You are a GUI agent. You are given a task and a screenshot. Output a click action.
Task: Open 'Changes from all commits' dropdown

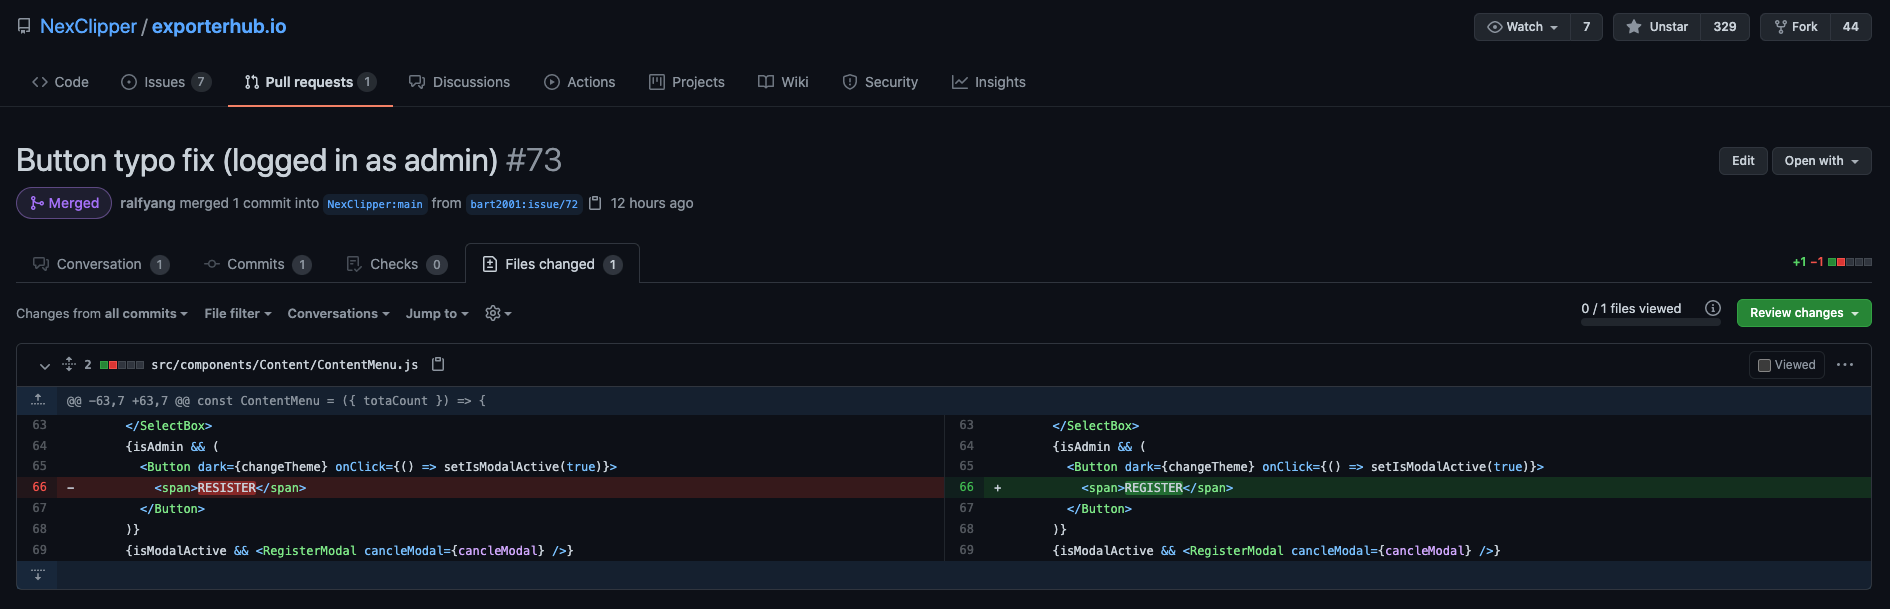point(102,314)
